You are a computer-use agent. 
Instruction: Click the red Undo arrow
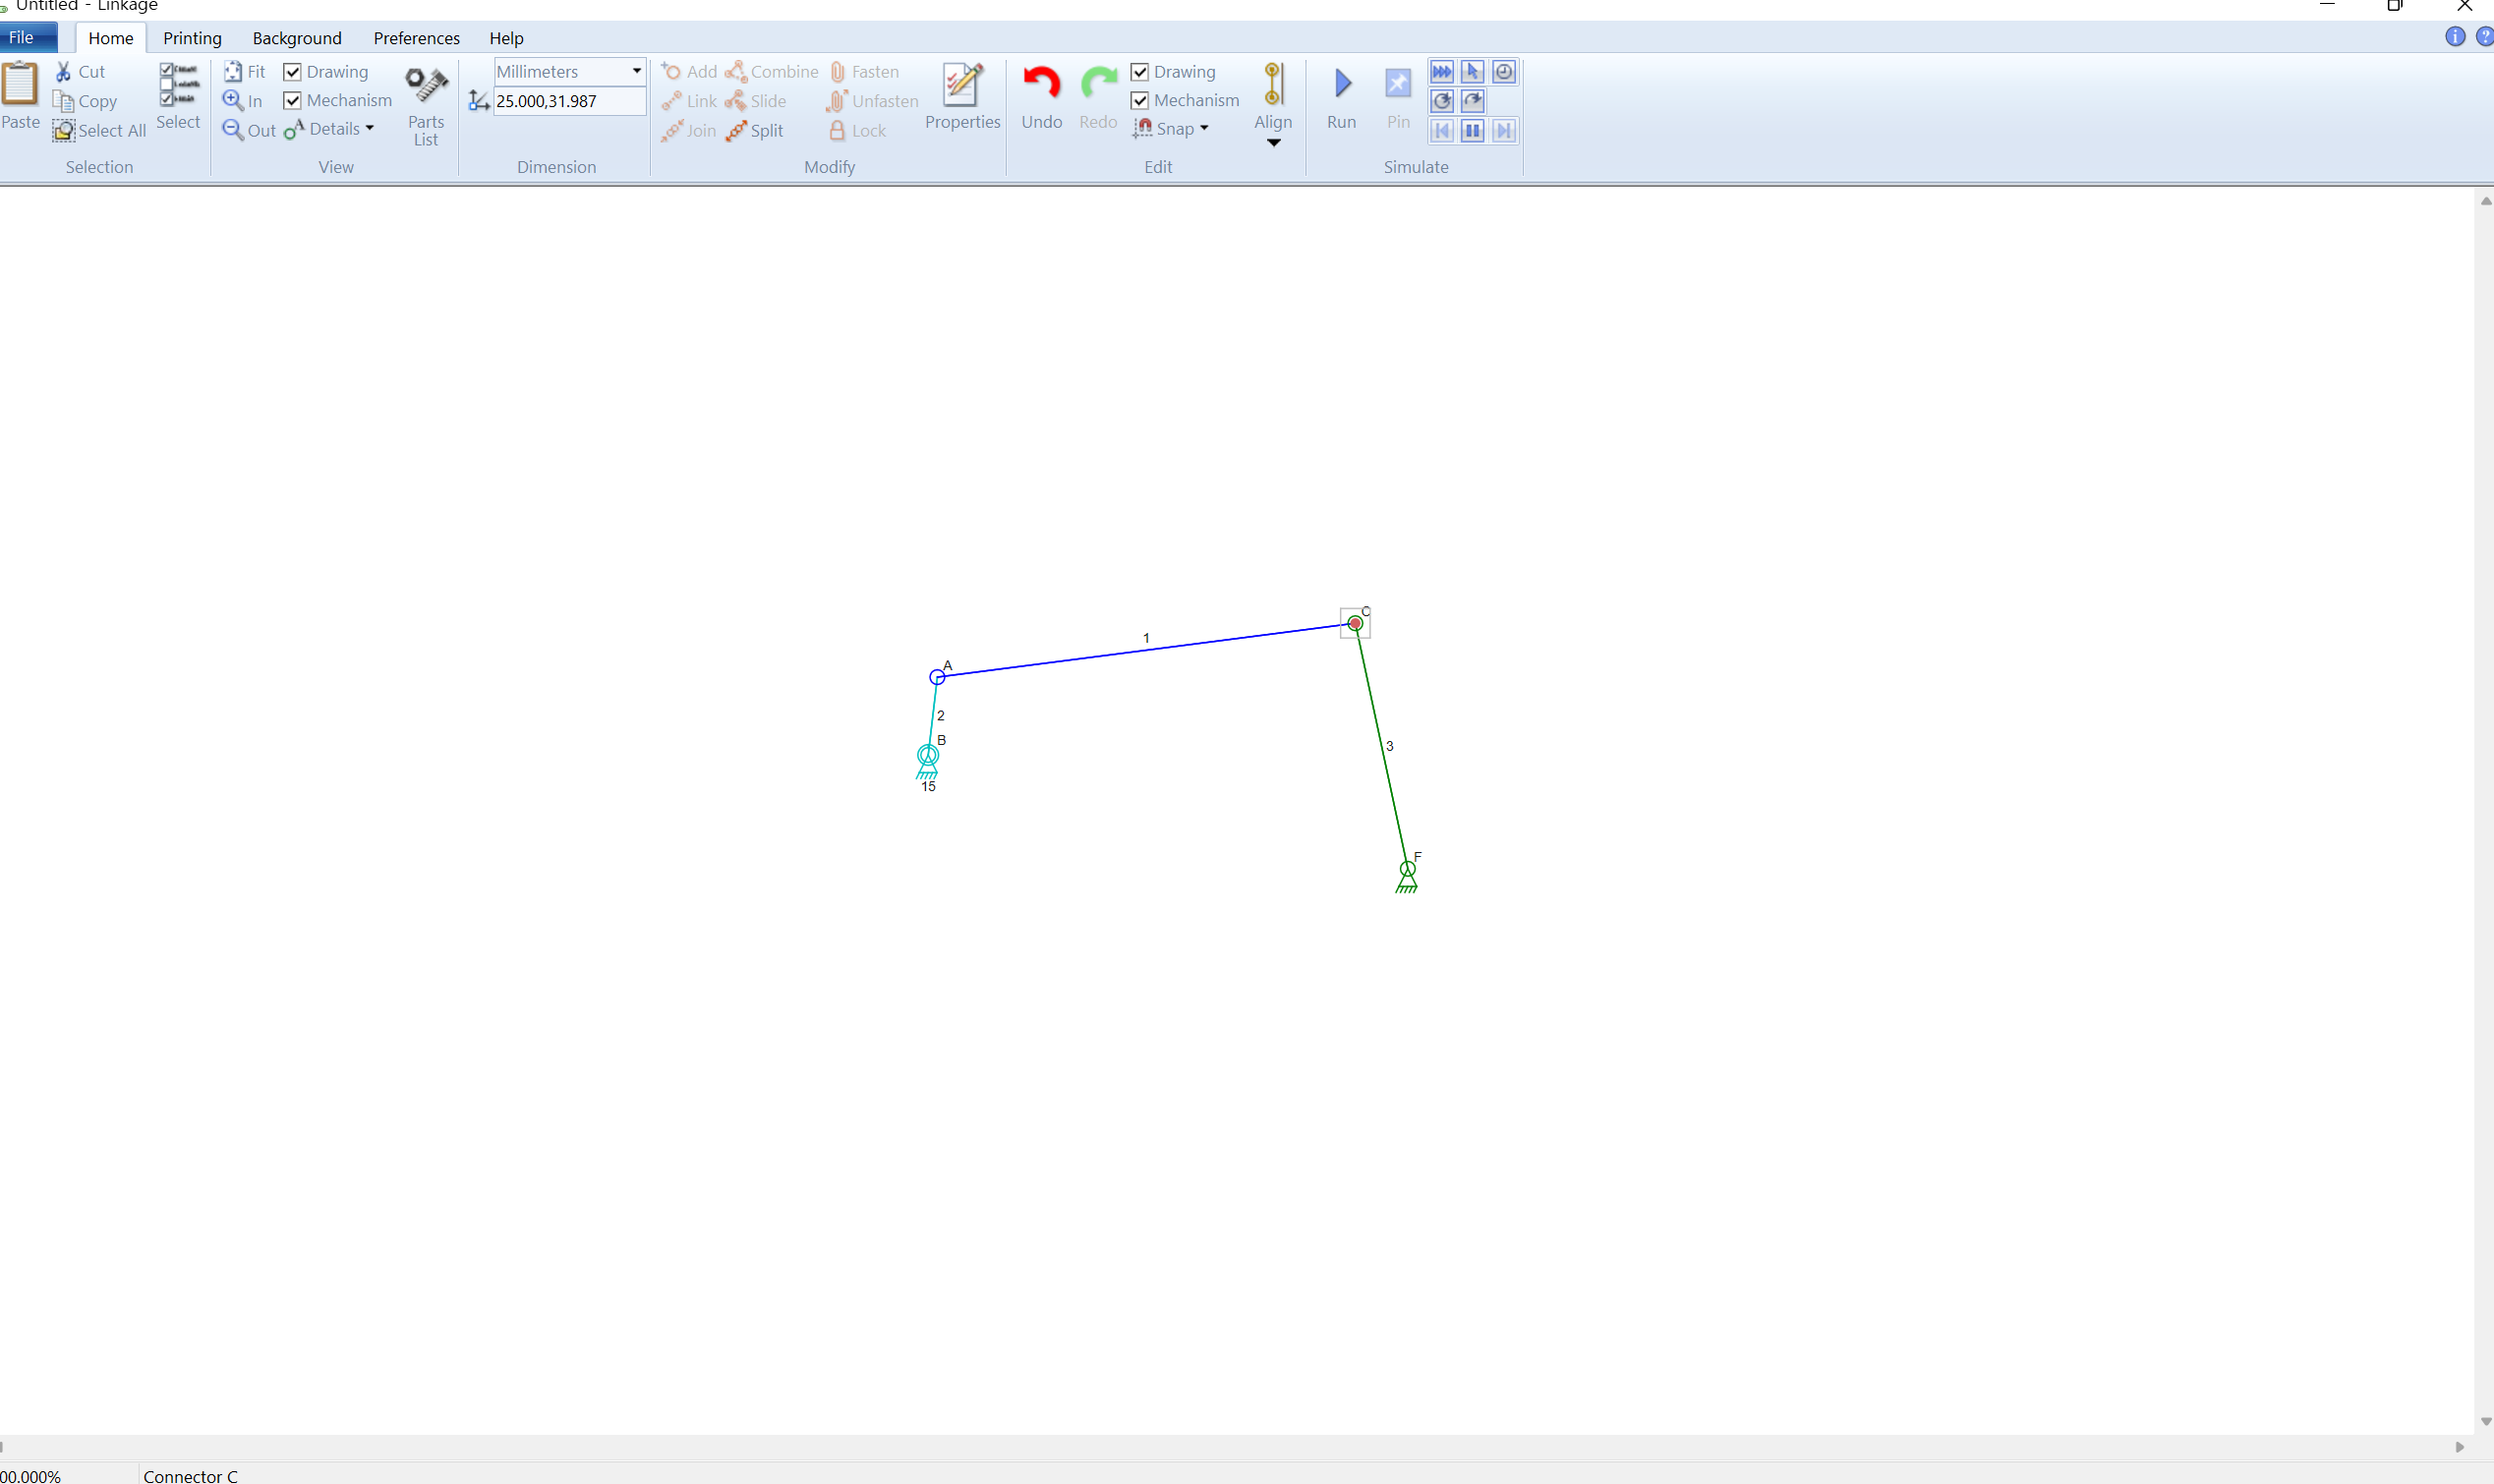point(1041,84)
